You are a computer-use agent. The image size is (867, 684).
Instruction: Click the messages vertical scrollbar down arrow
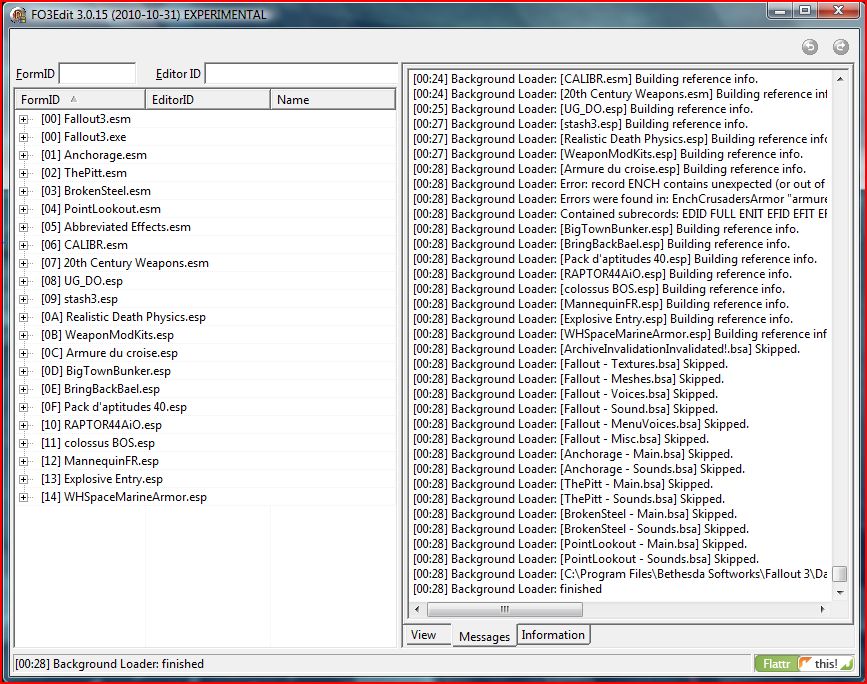(x=839, y=590)
